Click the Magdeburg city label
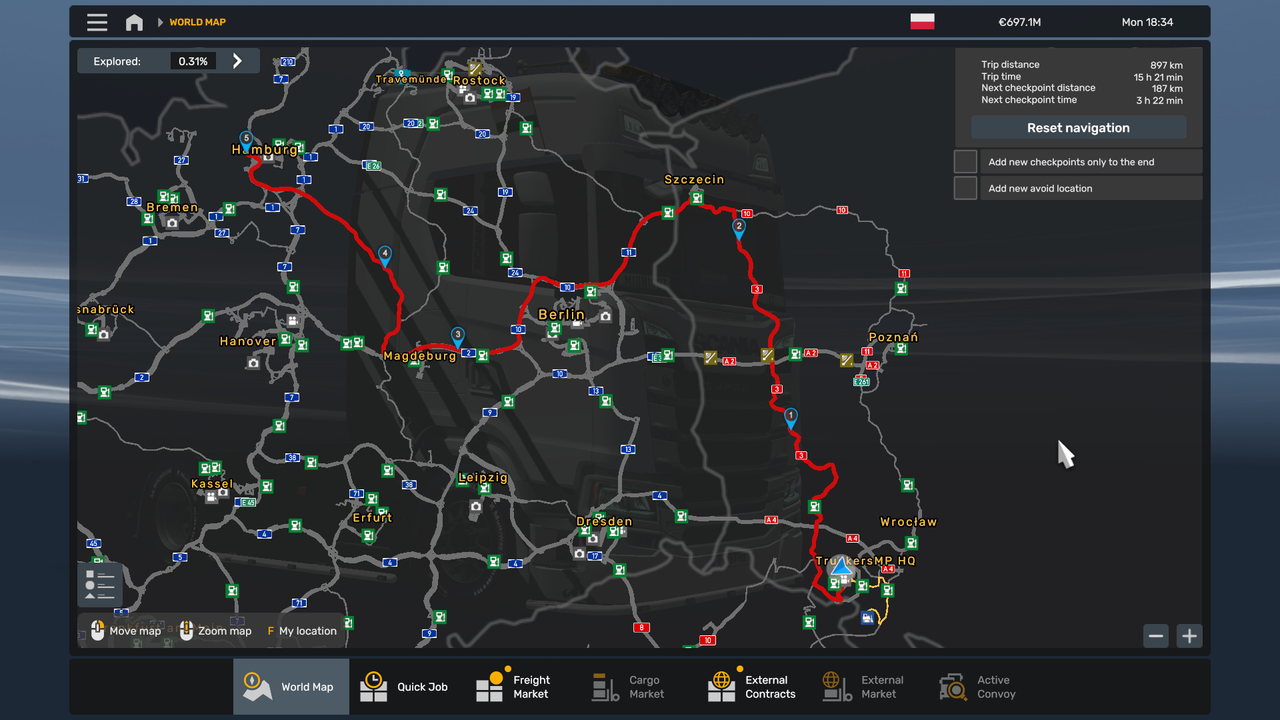This screenshot has width=1280, height=720. pyautogui.click(x=420, y=355)
